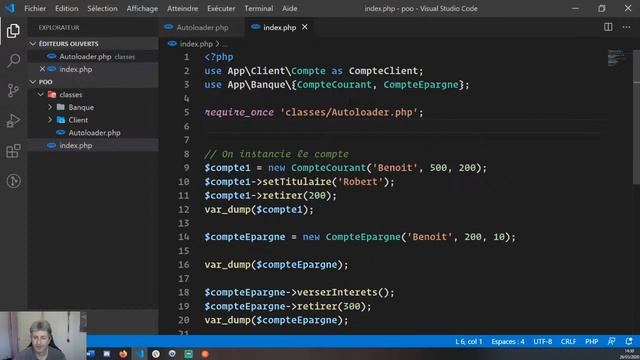Click the VS Code icon in the taskbar
Image resolution: width=640 pixels, height=360 pixels.
[x=140, y=354]
